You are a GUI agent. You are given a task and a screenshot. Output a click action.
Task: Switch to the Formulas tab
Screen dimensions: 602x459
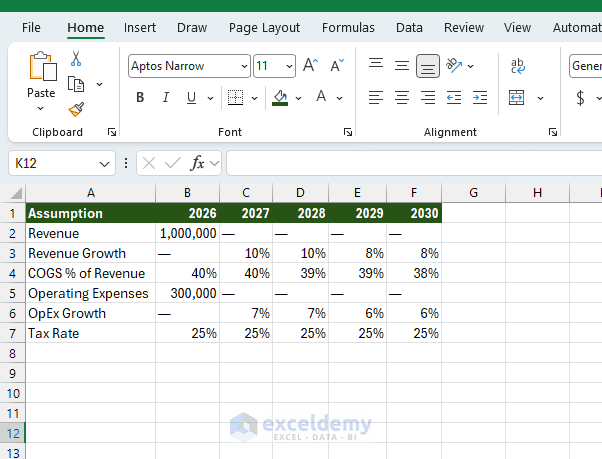pyautogui.click(x=348, y=28)
